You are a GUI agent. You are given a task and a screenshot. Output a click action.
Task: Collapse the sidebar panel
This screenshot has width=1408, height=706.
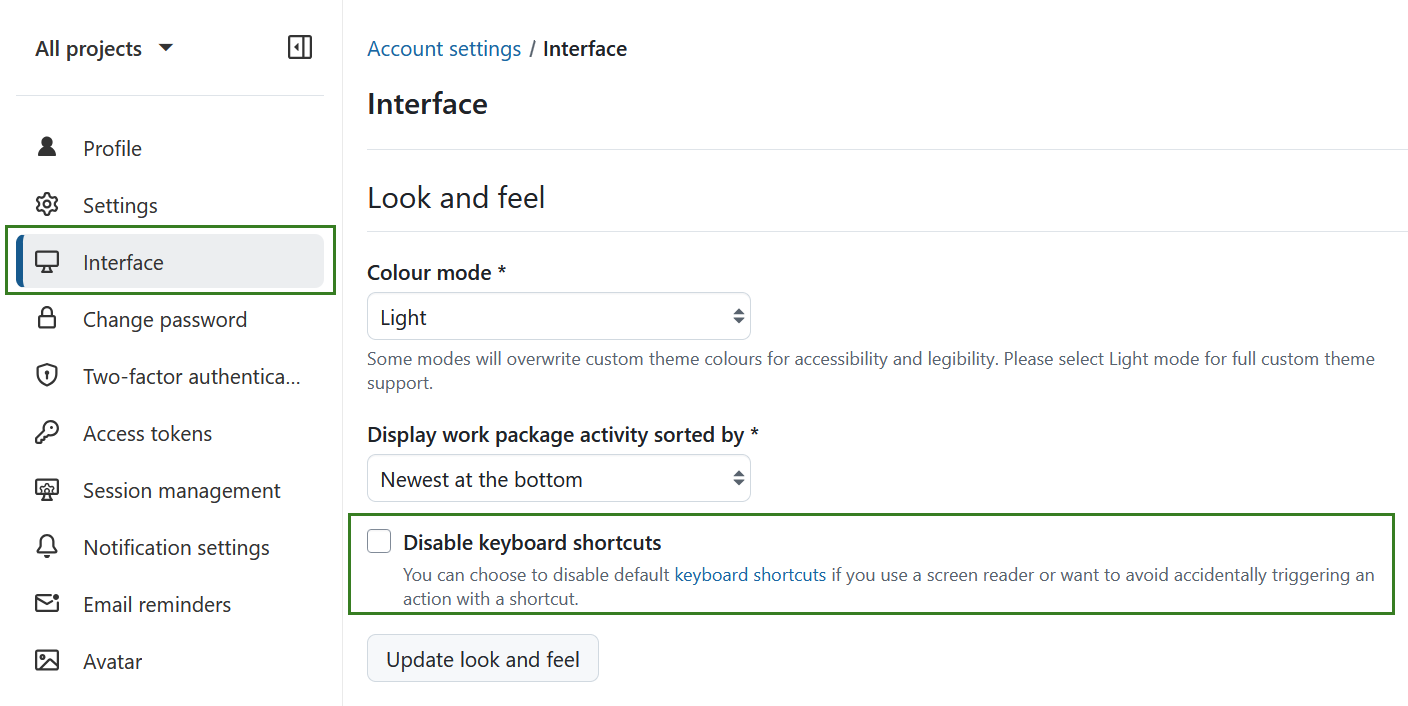tap(299, 46)
